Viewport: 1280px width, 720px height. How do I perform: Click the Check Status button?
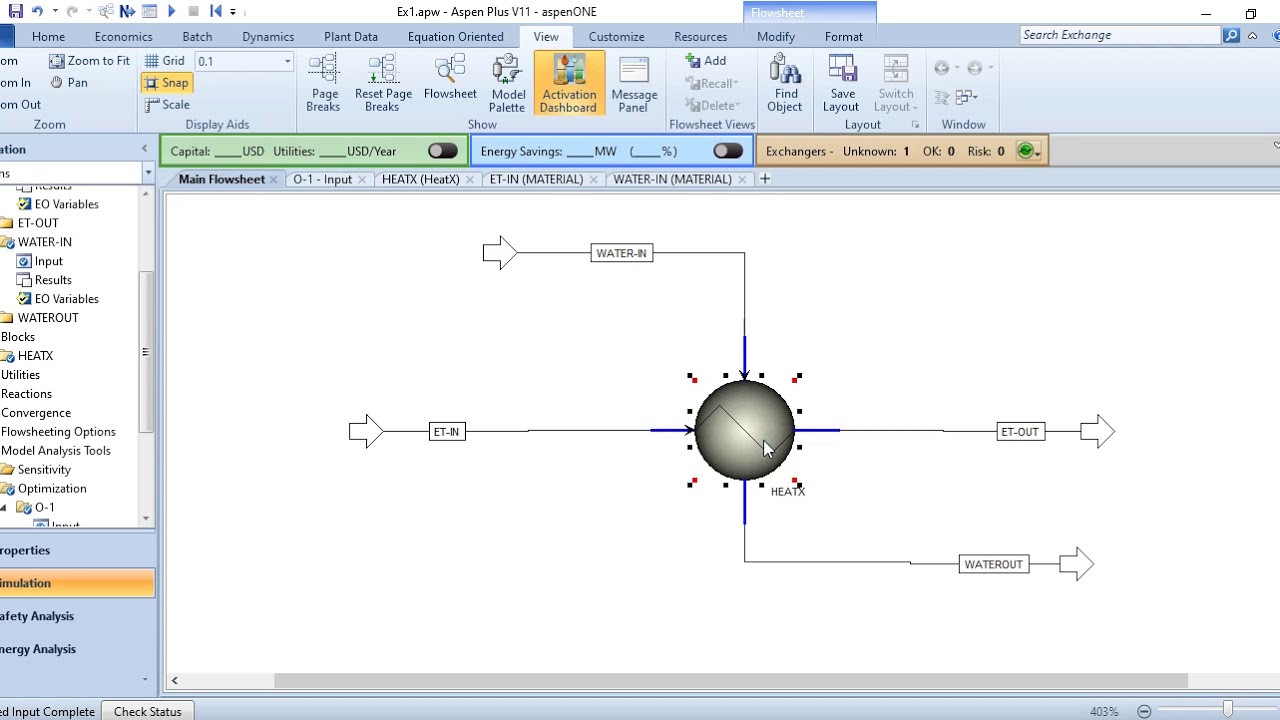pos(148,712)
